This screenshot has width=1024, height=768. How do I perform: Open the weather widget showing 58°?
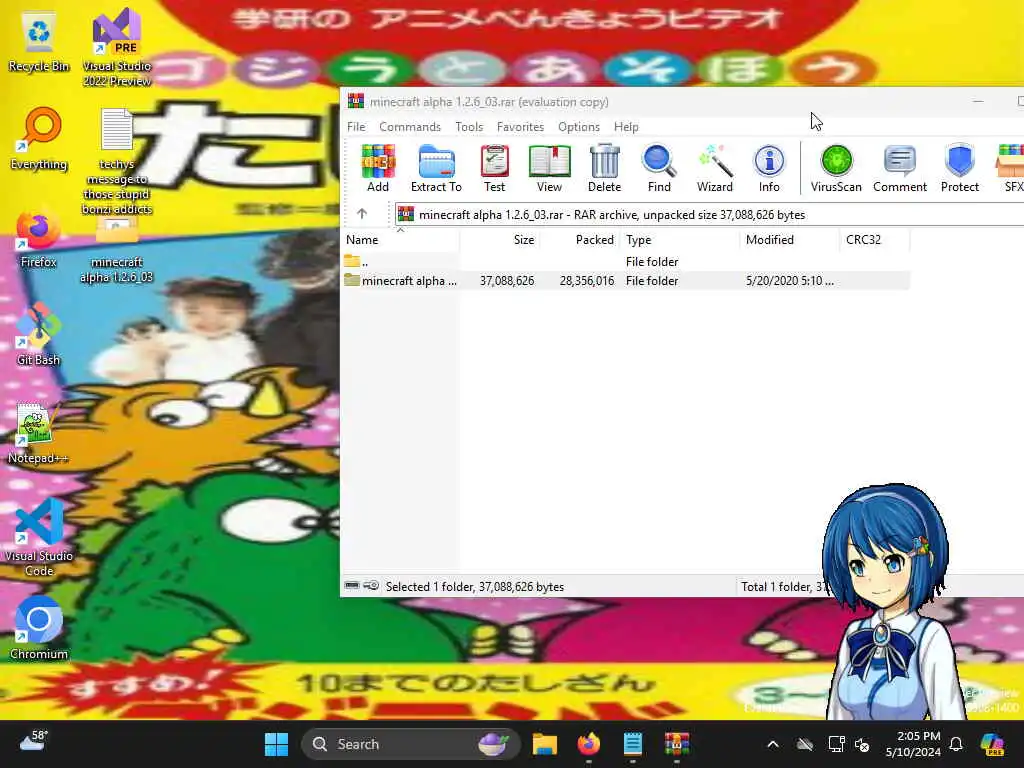point(34,741)
